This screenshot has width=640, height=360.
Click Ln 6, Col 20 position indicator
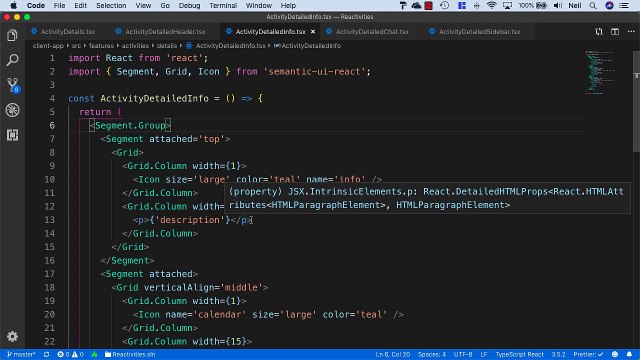point(392,354)
